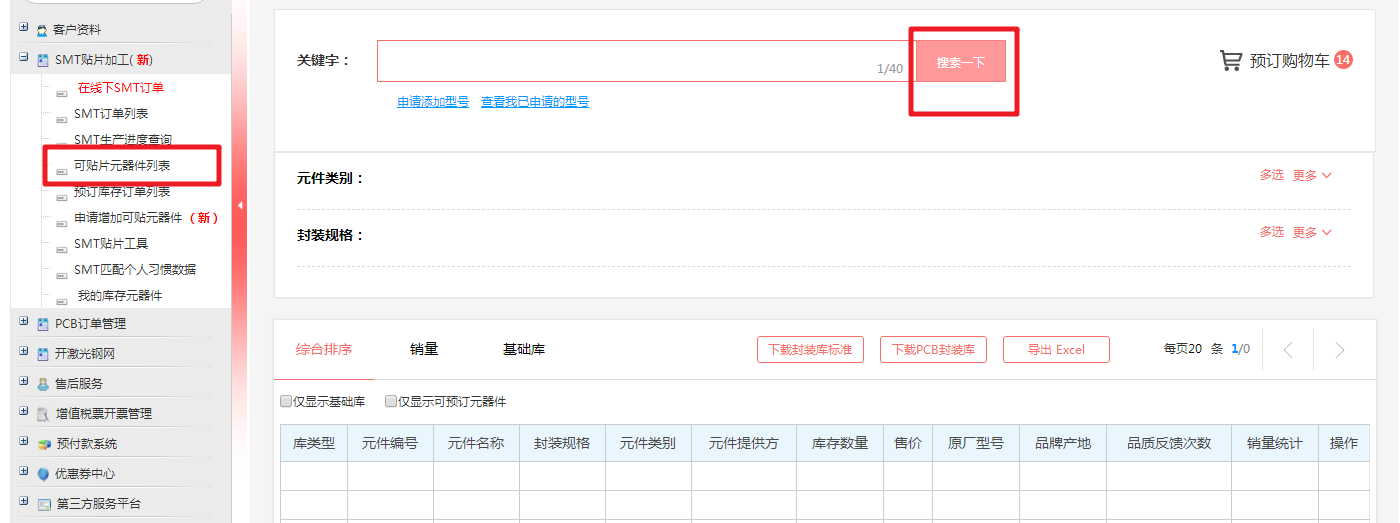This screenshot has width=1400, height=523.
Task: Switch to the 基础库 tab
Action: click(x=523, y=349)
